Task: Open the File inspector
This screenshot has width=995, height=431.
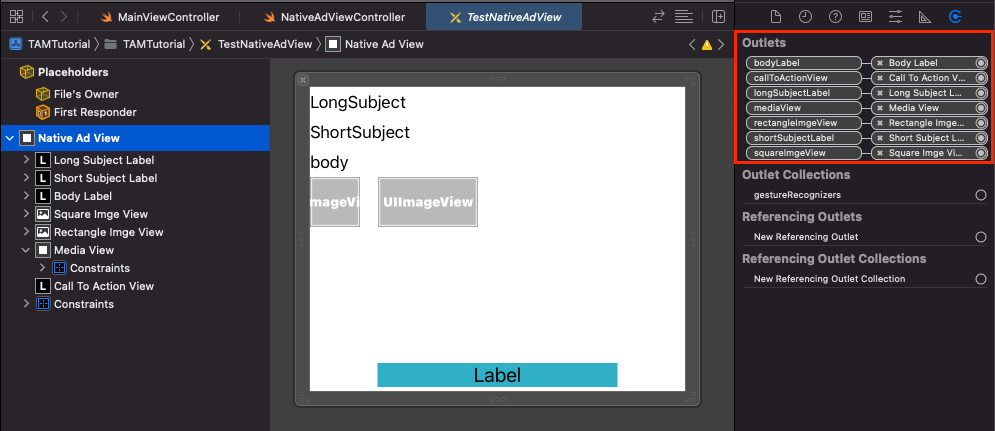Action: tap(775, 17)
